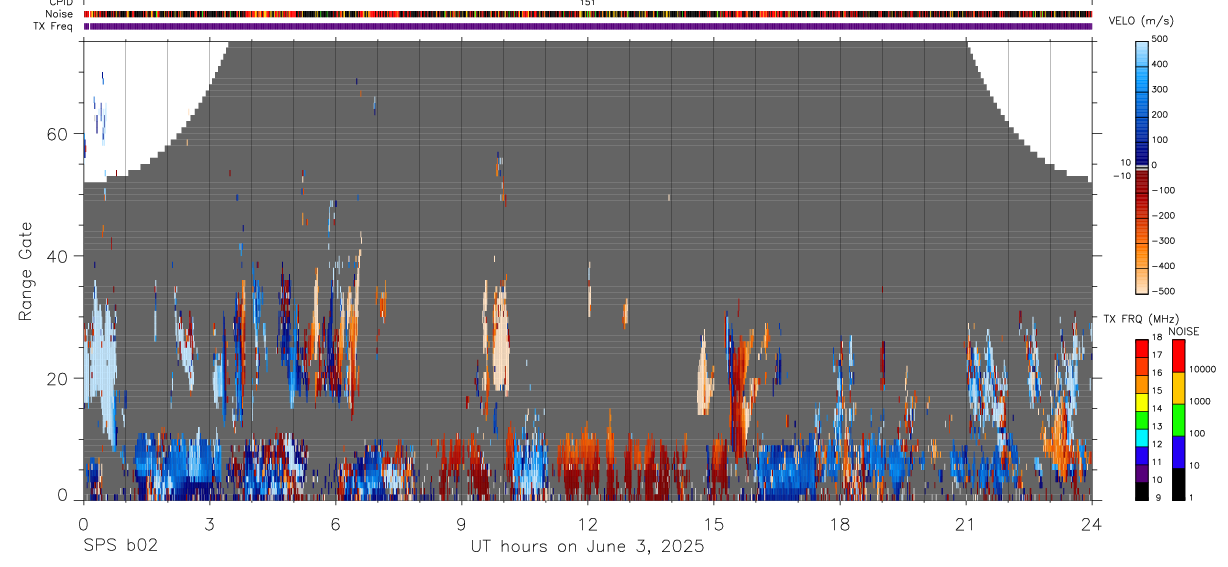This screenshot has height=567, width=1228.
Task: Click the 16 label on TX FRQ scale
Action: pos(1157,373)
